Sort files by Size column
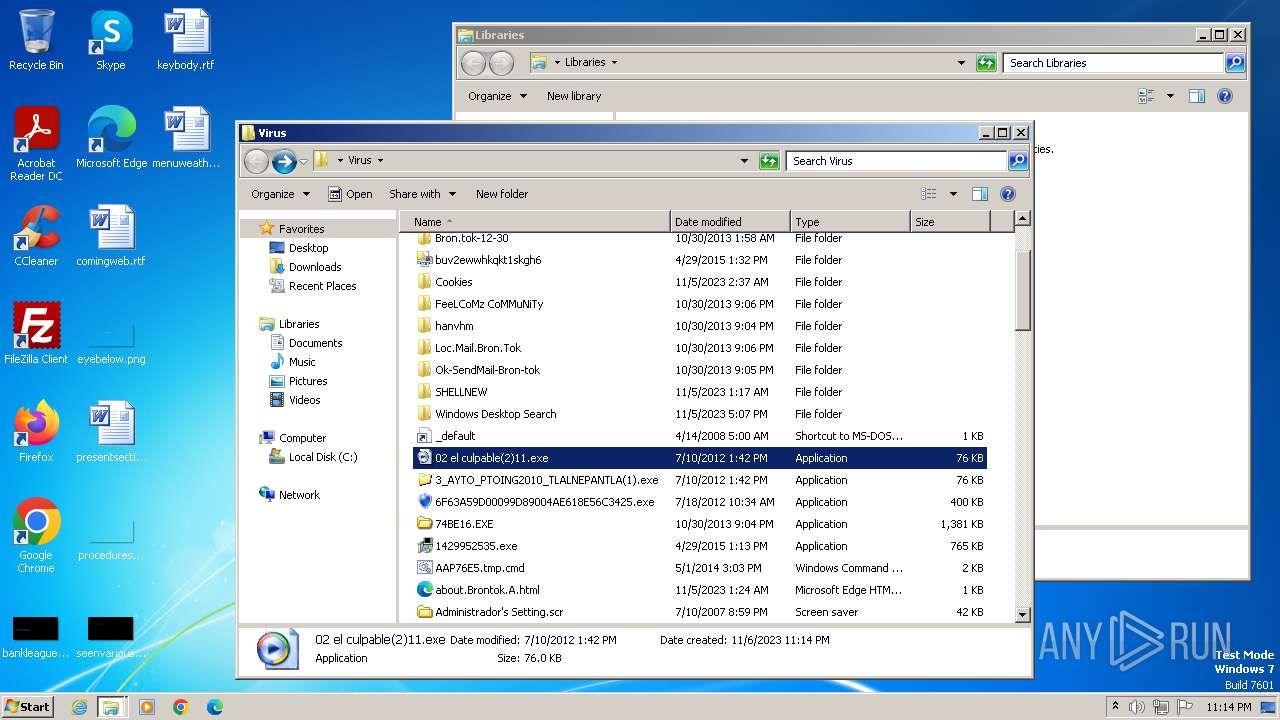 click(950, 221)
